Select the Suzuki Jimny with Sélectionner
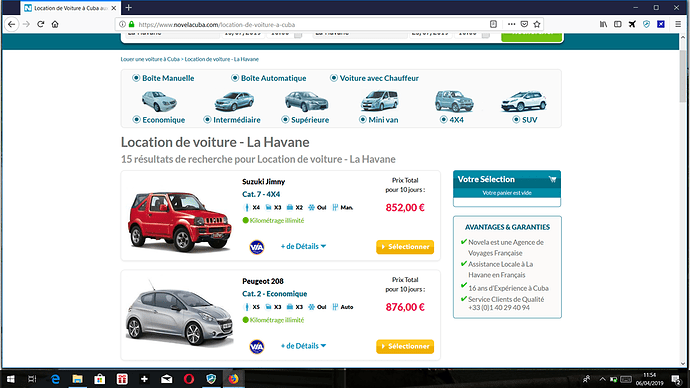Screen dimensions: 690x388 [405, 247]
